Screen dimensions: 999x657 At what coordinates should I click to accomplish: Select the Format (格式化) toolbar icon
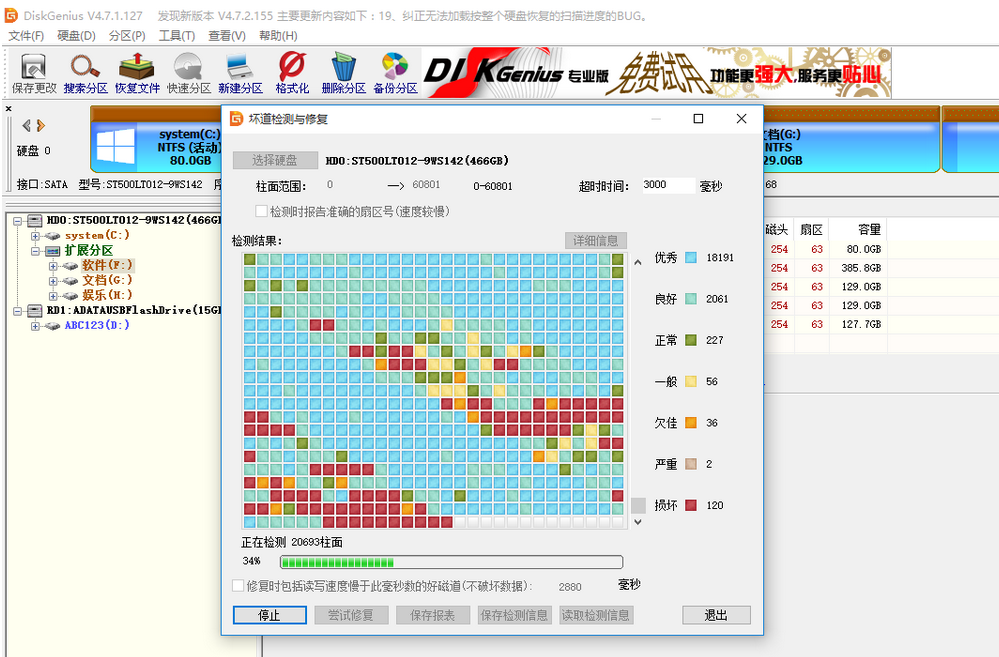[x=292, y=73]
